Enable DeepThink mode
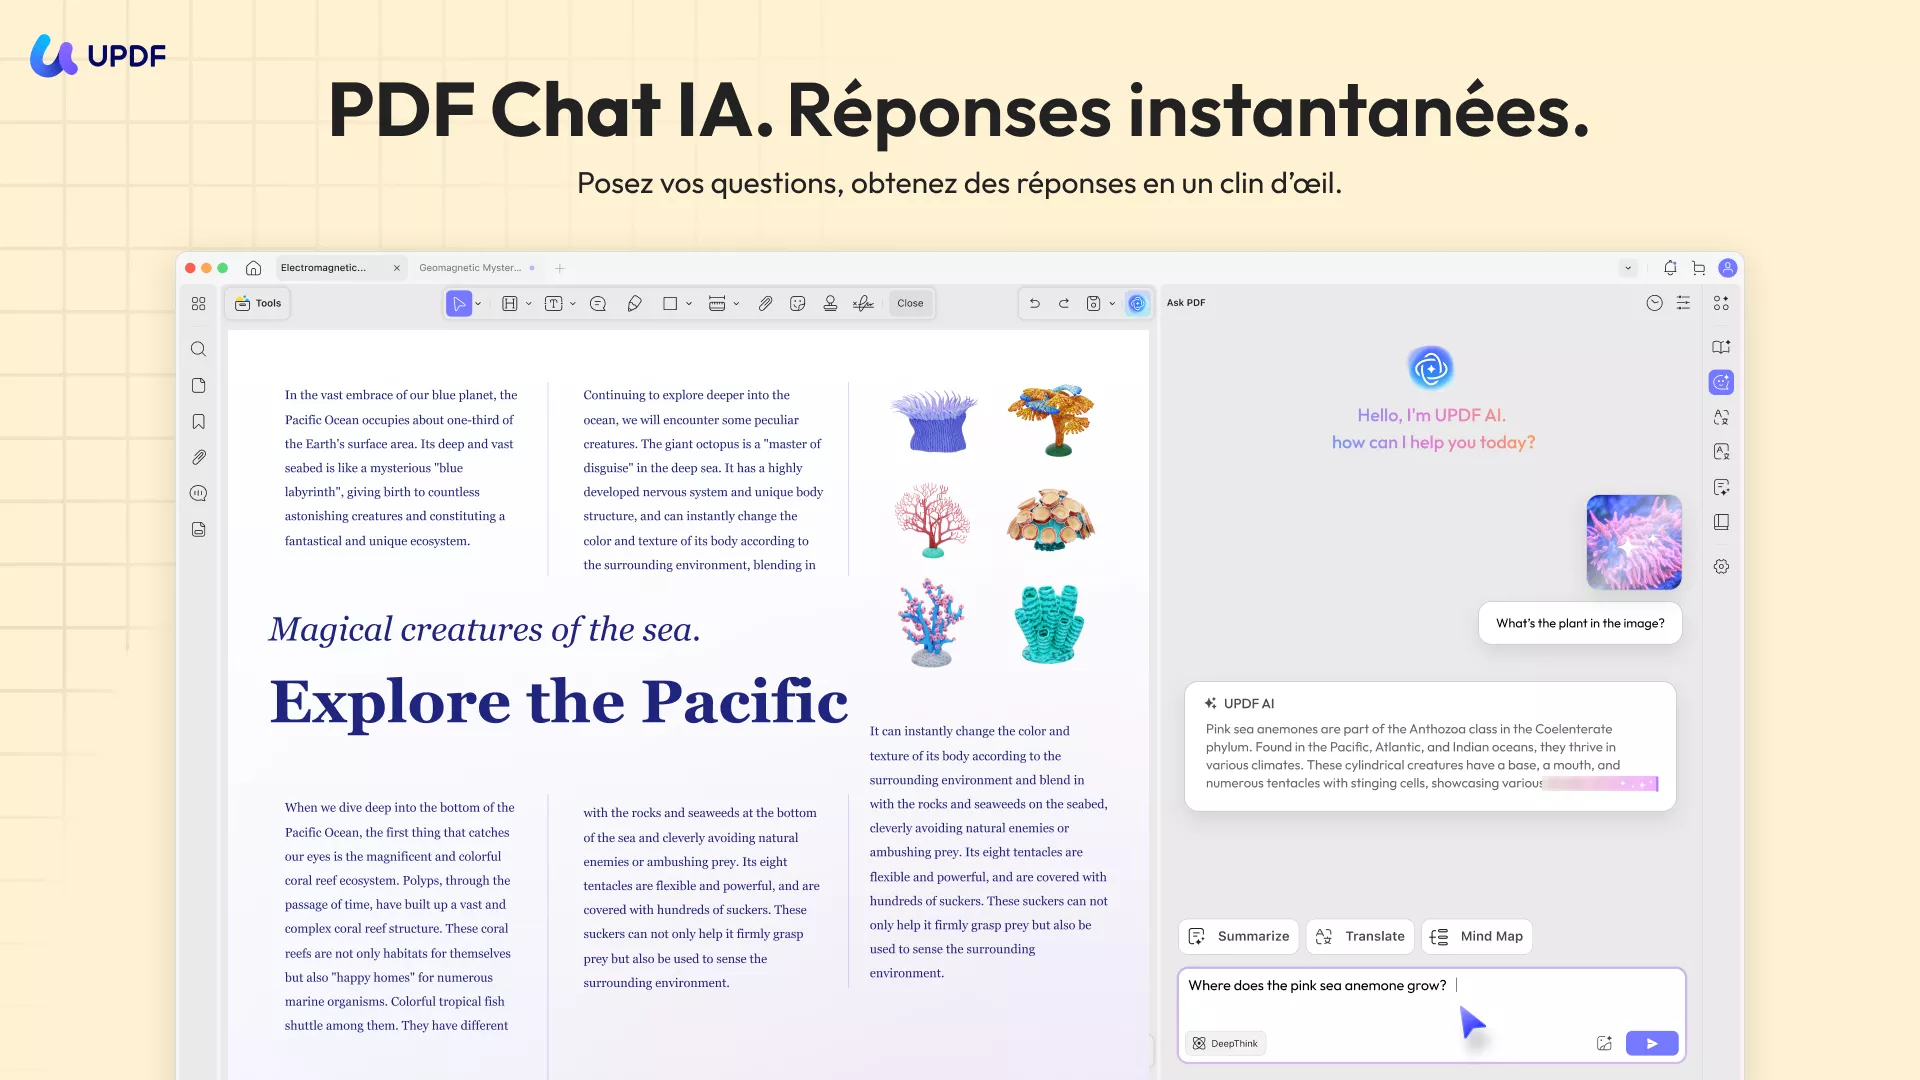1920x1080 pixels. (x=1225, y=1043)
